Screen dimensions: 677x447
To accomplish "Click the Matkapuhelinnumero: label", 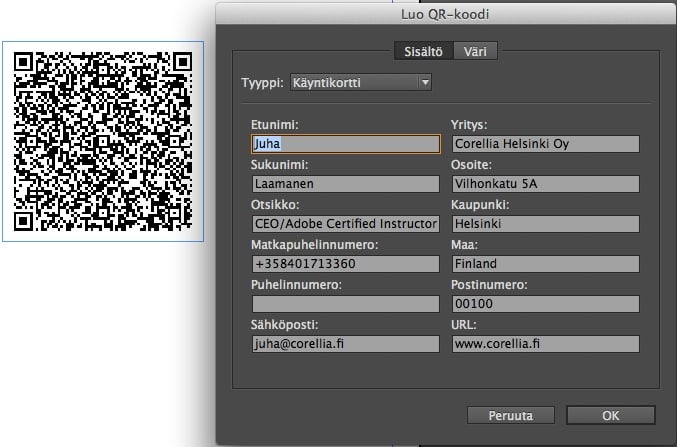I will coord(314,245).
